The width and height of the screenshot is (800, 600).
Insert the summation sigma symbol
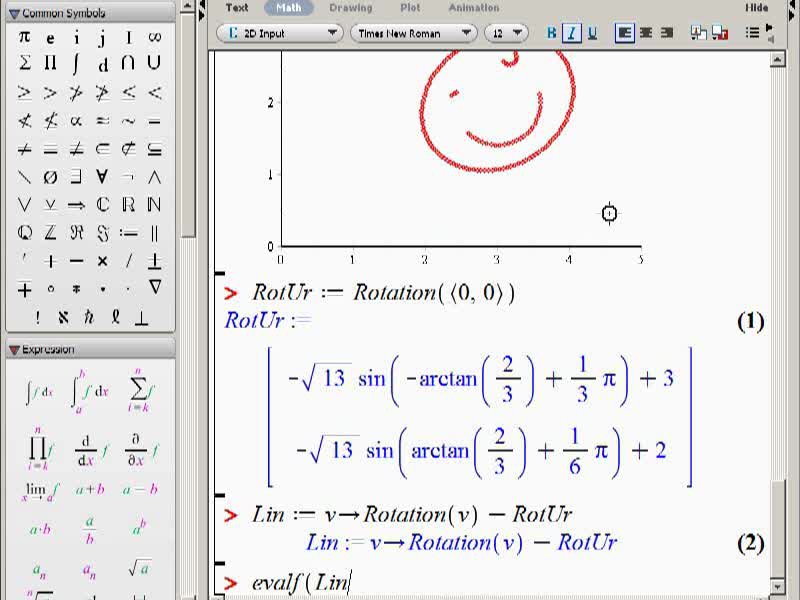coord(24,63)
